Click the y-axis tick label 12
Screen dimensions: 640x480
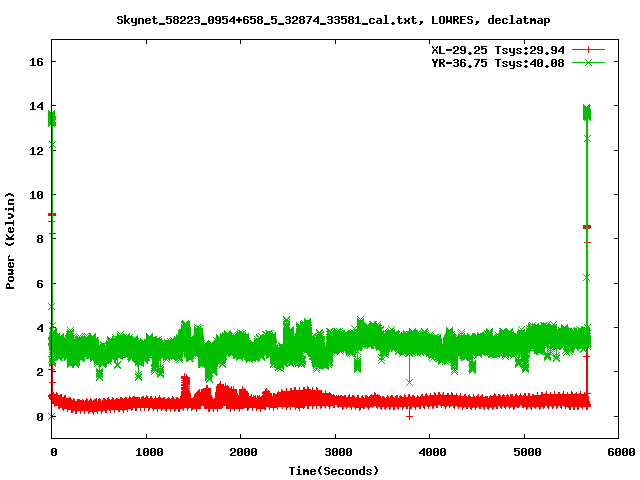pos(36,151)
